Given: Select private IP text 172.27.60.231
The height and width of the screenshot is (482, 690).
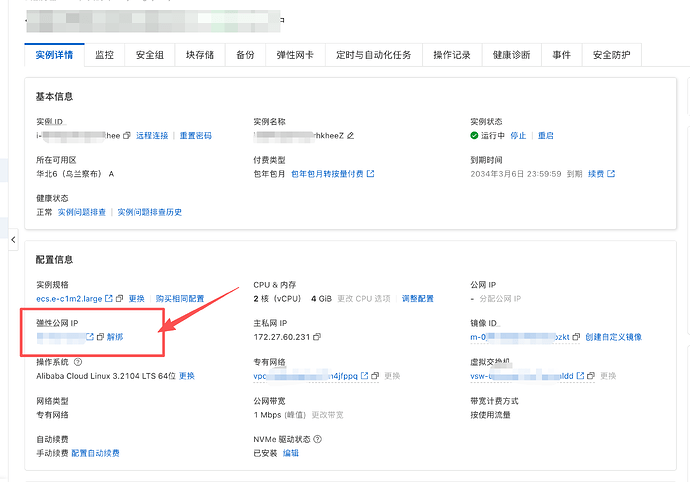Looking at the screenshot, I should click(x=282, y=337).
